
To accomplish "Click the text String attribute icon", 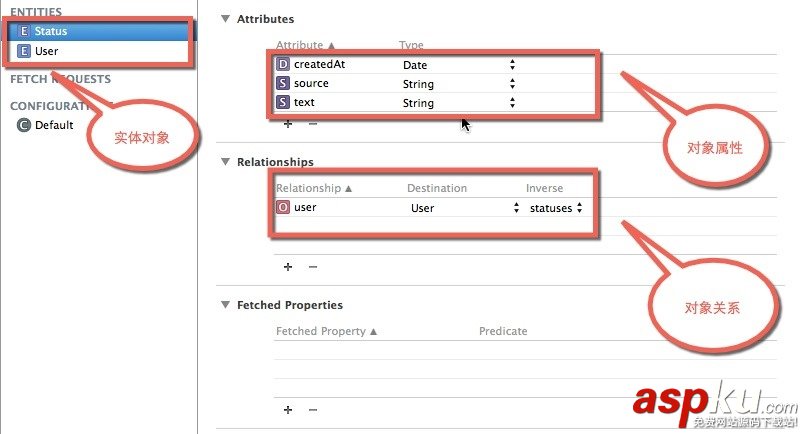I will [283, 103].
